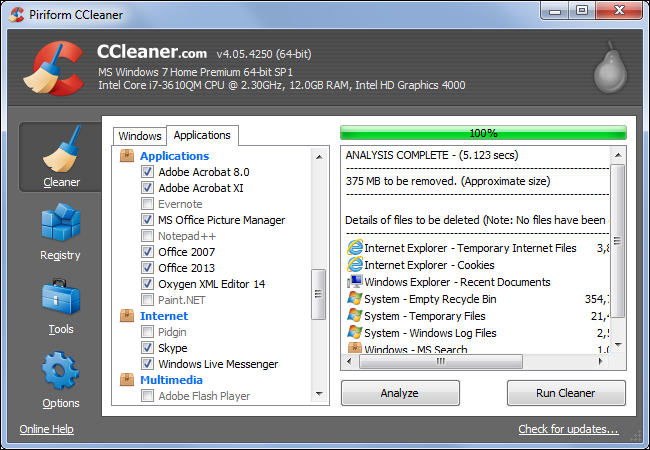
Task: Toggle the Evernote checkbox
Action: pos(147,203)
